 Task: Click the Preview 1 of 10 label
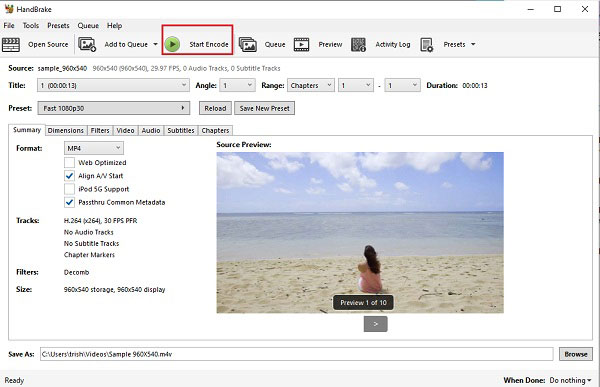point(363,302)
